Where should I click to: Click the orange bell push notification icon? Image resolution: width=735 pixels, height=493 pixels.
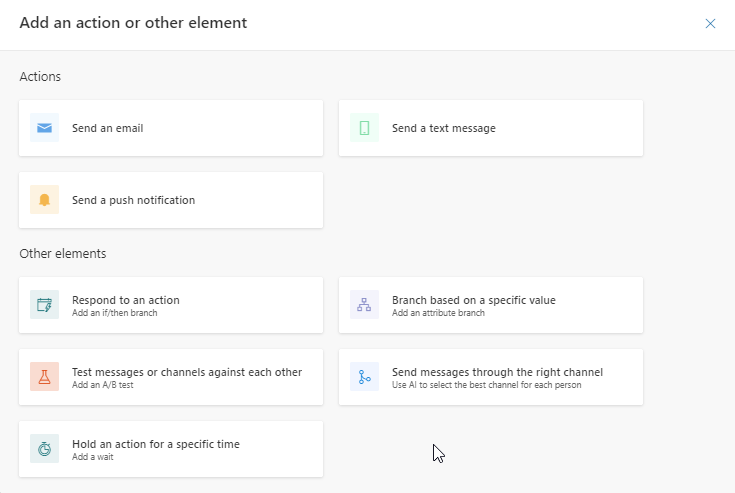point(44,200)
